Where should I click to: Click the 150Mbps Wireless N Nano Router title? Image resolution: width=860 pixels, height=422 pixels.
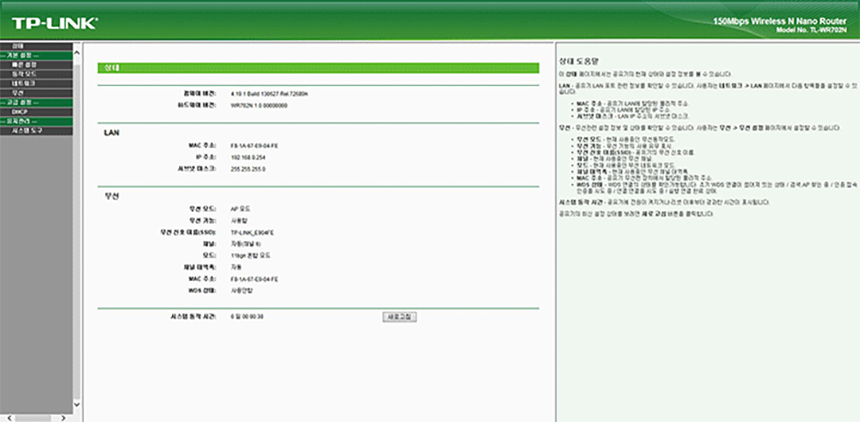click(779, 21)
